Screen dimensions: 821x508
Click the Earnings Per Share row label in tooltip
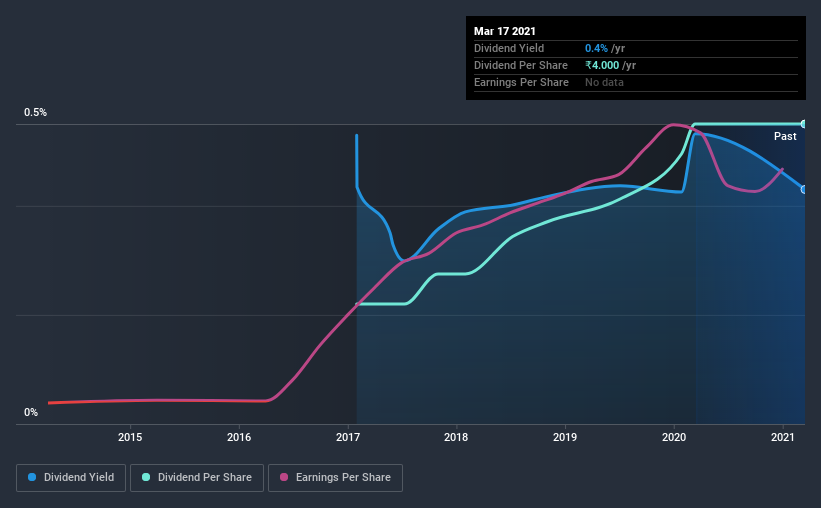point(521,82)
